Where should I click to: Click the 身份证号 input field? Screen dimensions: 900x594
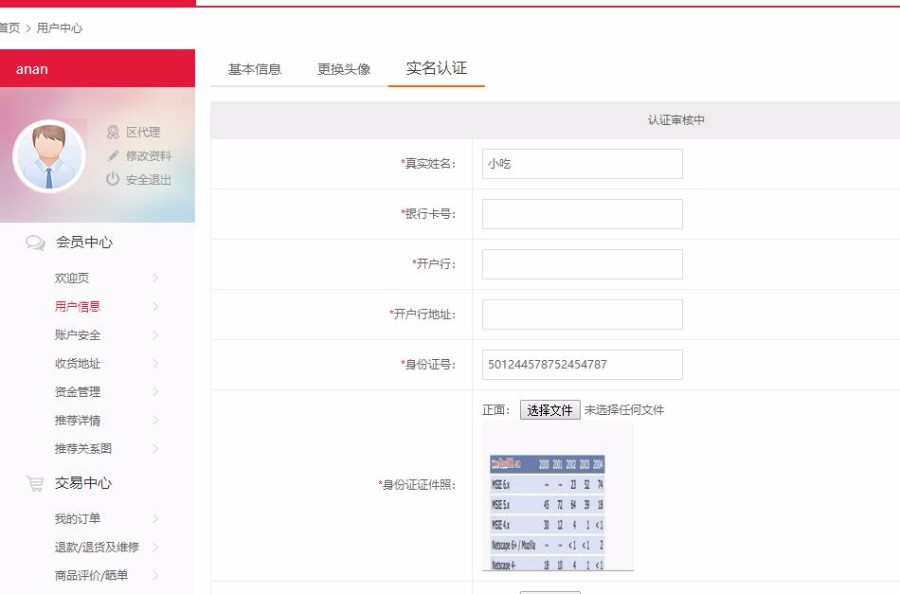coord(582,364)
